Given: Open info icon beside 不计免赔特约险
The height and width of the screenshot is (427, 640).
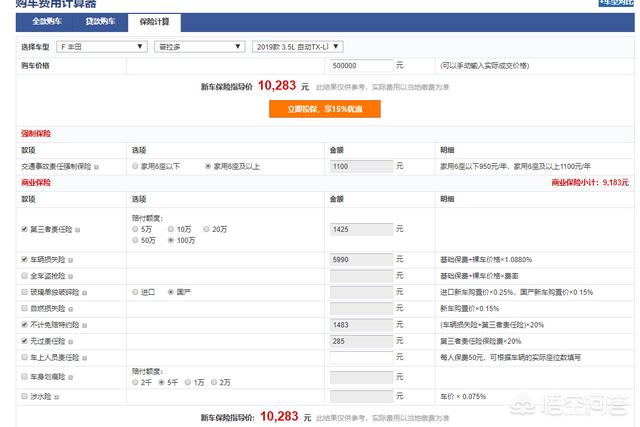Looking at the screenshot, I should (x=84, y=325).
